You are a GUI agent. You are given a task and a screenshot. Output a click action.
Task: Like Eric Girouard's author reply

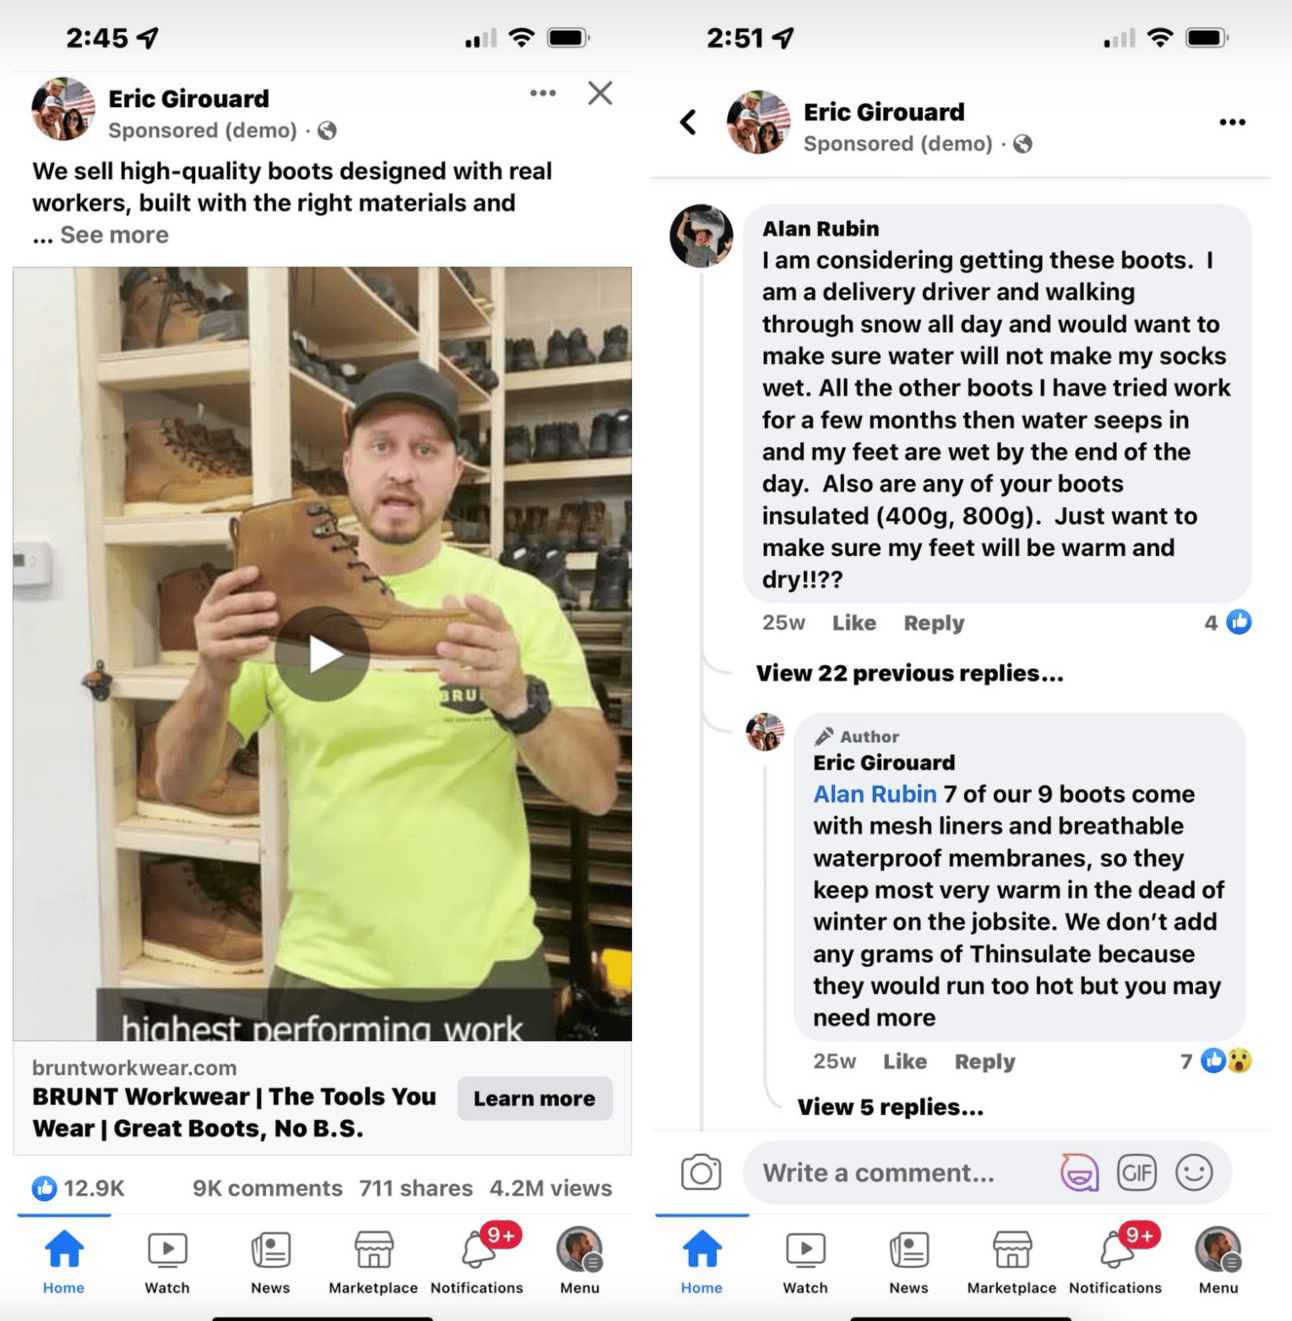pyautogui.click(x=905, y=1061)
